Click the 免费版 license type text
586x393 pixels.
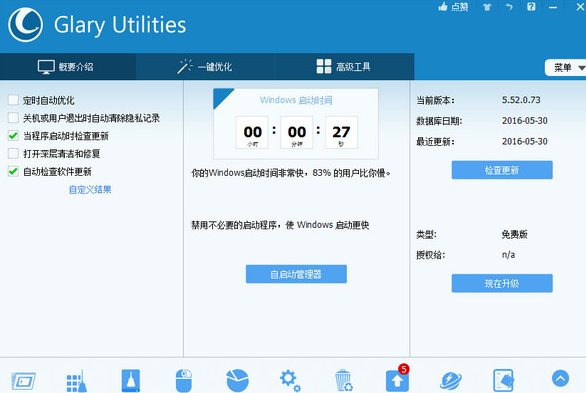point(515,234)
